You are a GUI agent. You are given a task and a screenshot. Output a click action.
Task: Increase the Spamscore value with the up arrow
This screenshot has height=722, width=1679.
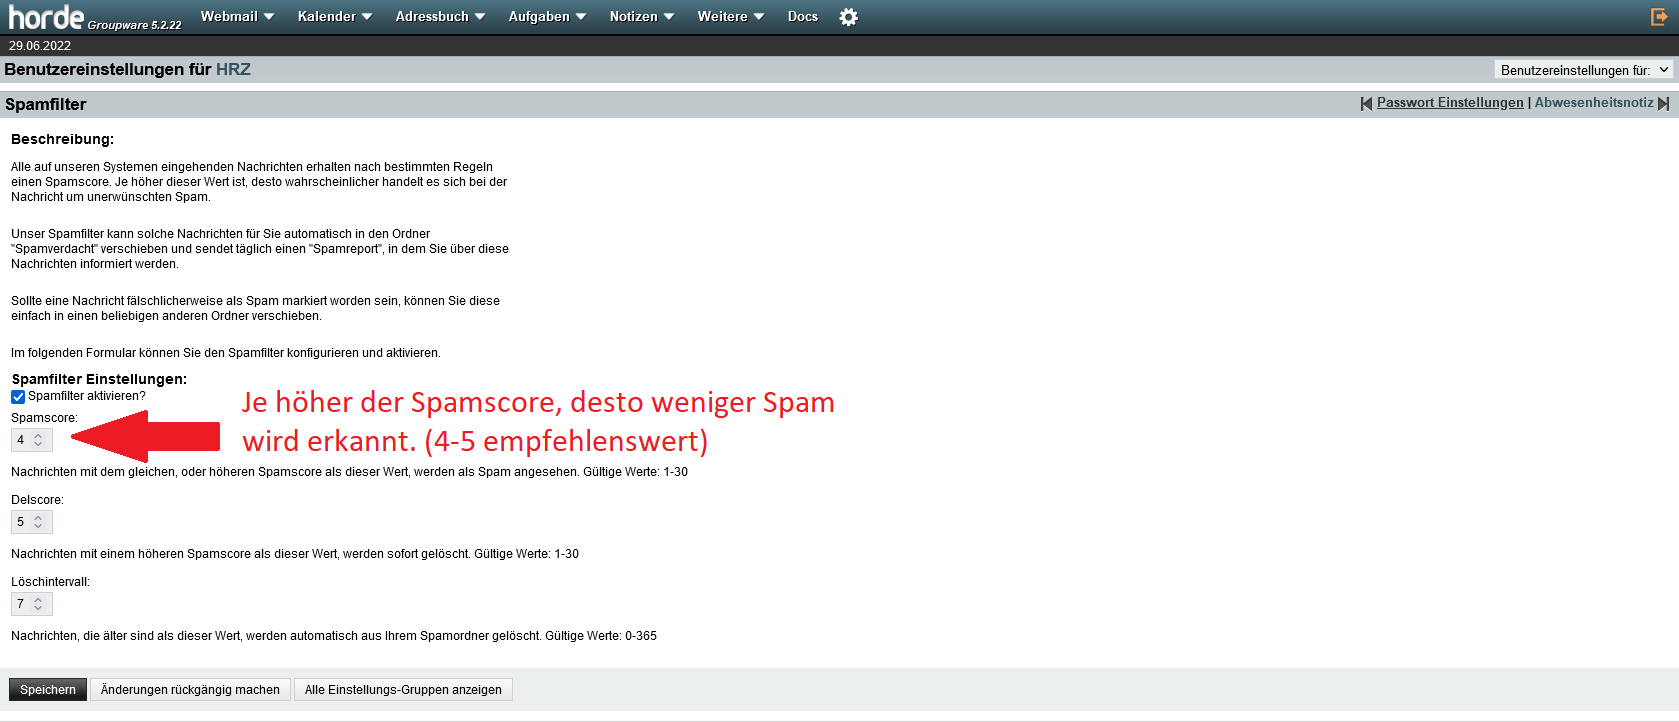click(x=38, y=435)
